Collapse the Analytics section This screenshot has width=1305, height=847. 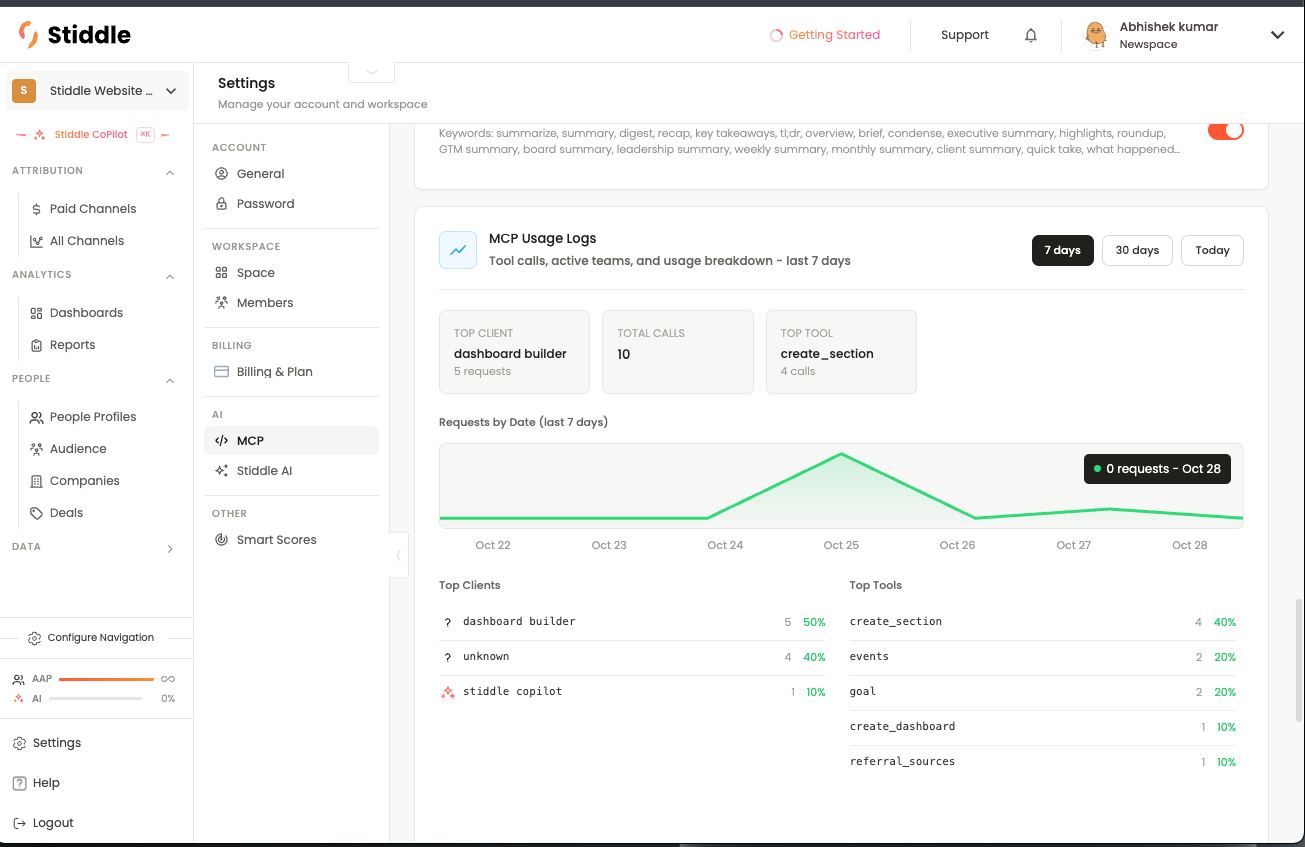(x=170, y=276)
